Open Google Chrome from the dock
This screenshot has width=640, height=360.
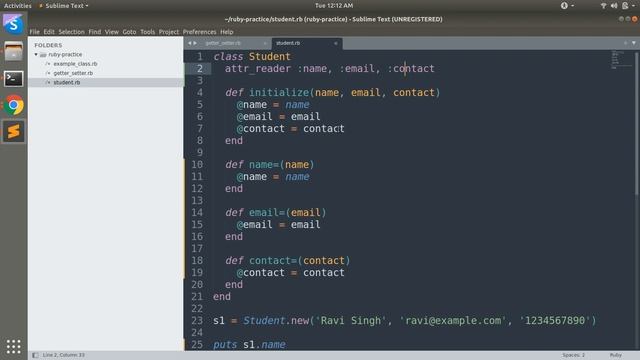[x=13, y=106]
